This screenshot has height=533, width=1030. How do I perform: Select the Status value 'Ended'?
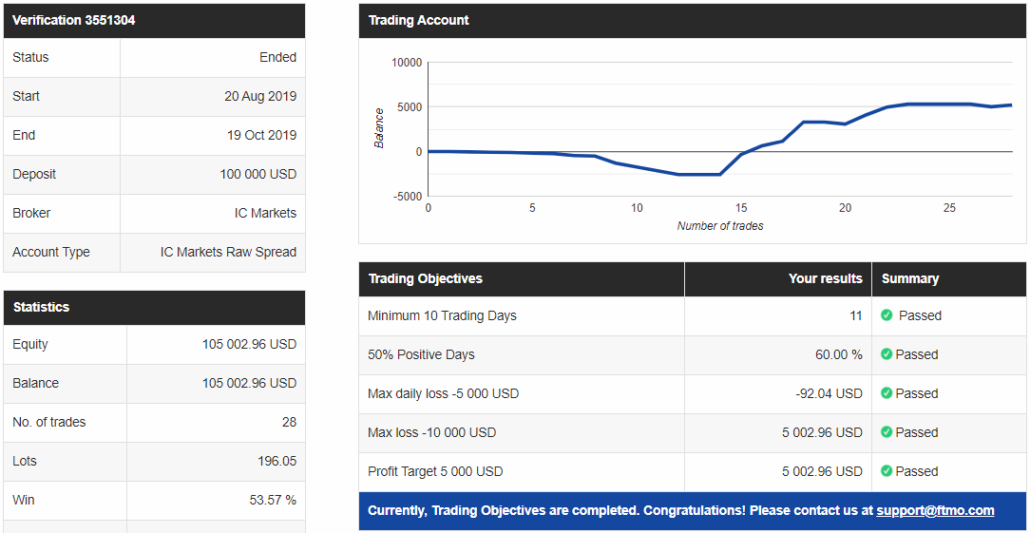point(277,57)
